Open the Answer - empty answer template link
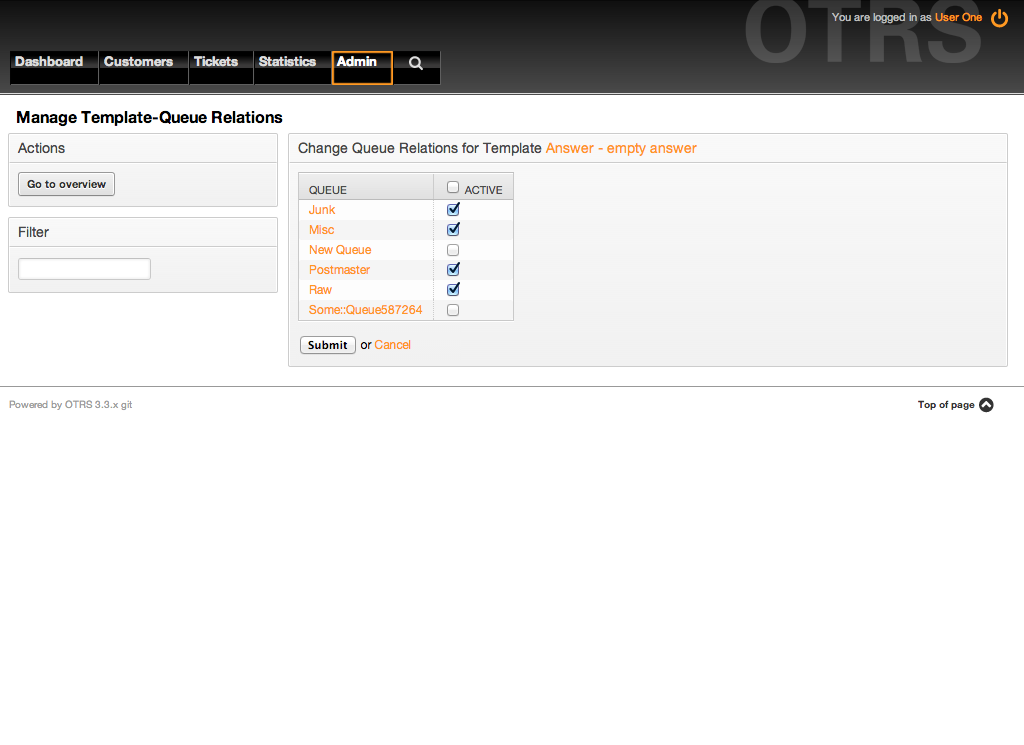The height and width of the screenshot is (745, 1024). [621, 148]
